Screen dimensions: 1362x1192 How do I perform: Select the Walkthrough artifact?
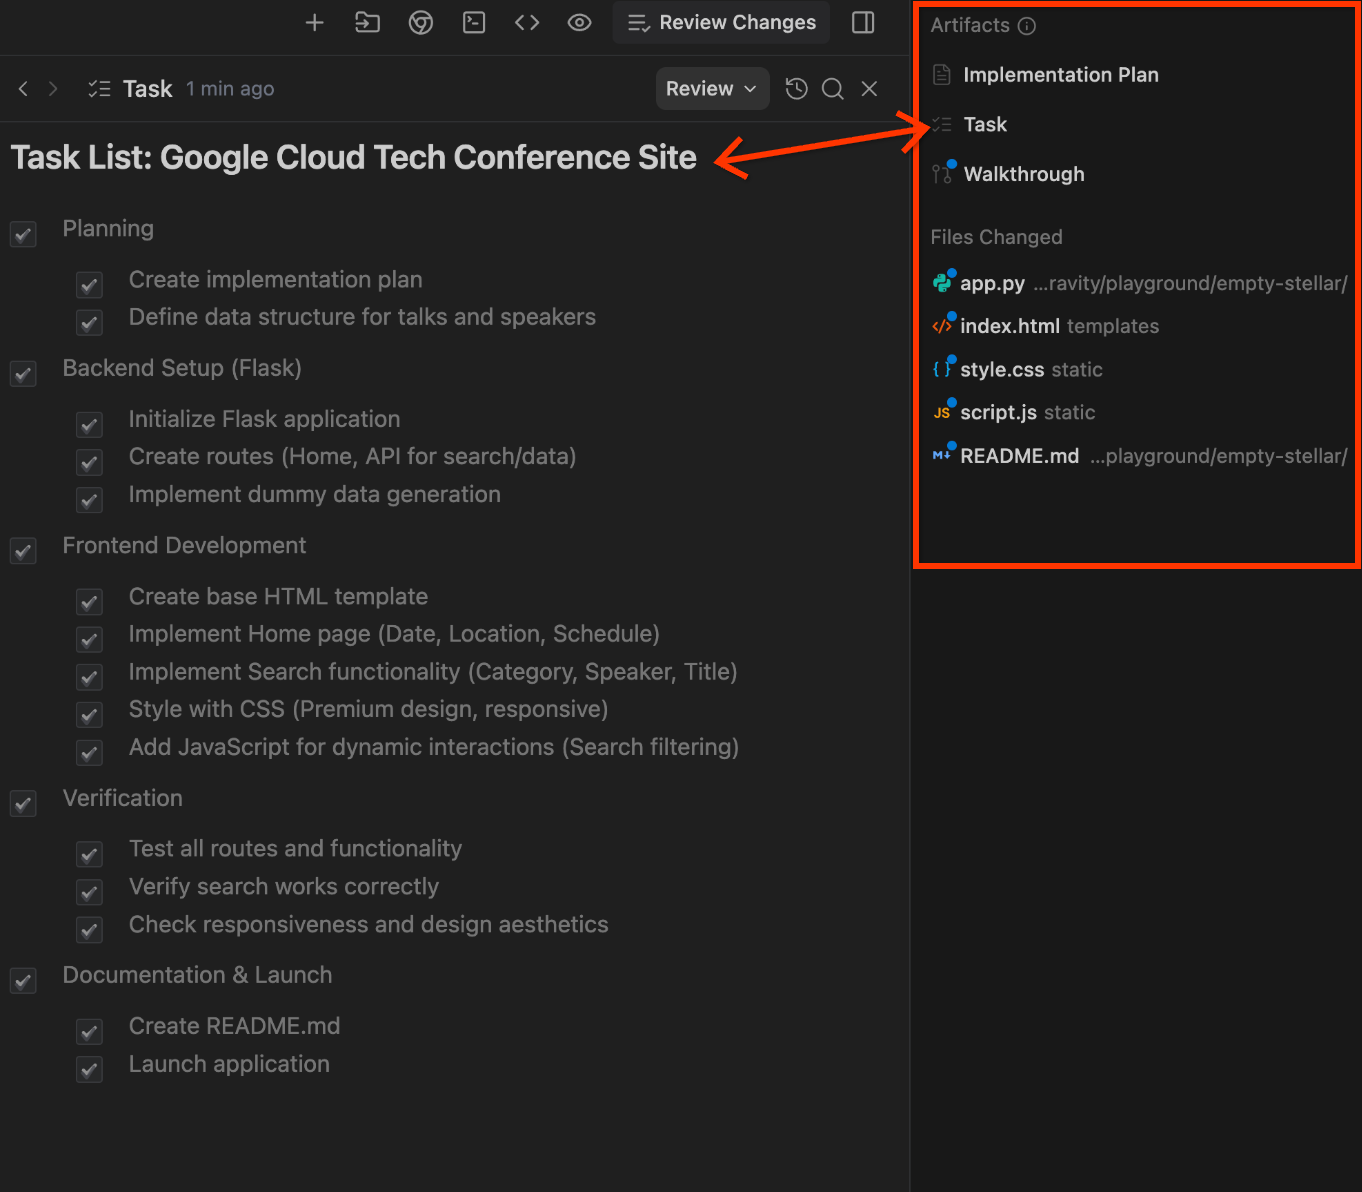coord(1023,174)
